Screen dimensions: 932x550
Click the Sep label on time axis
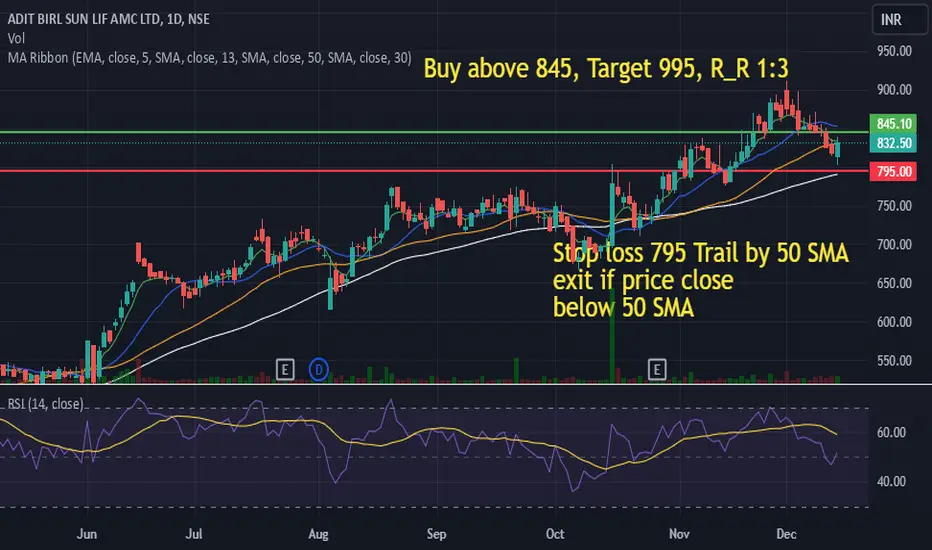436,534
